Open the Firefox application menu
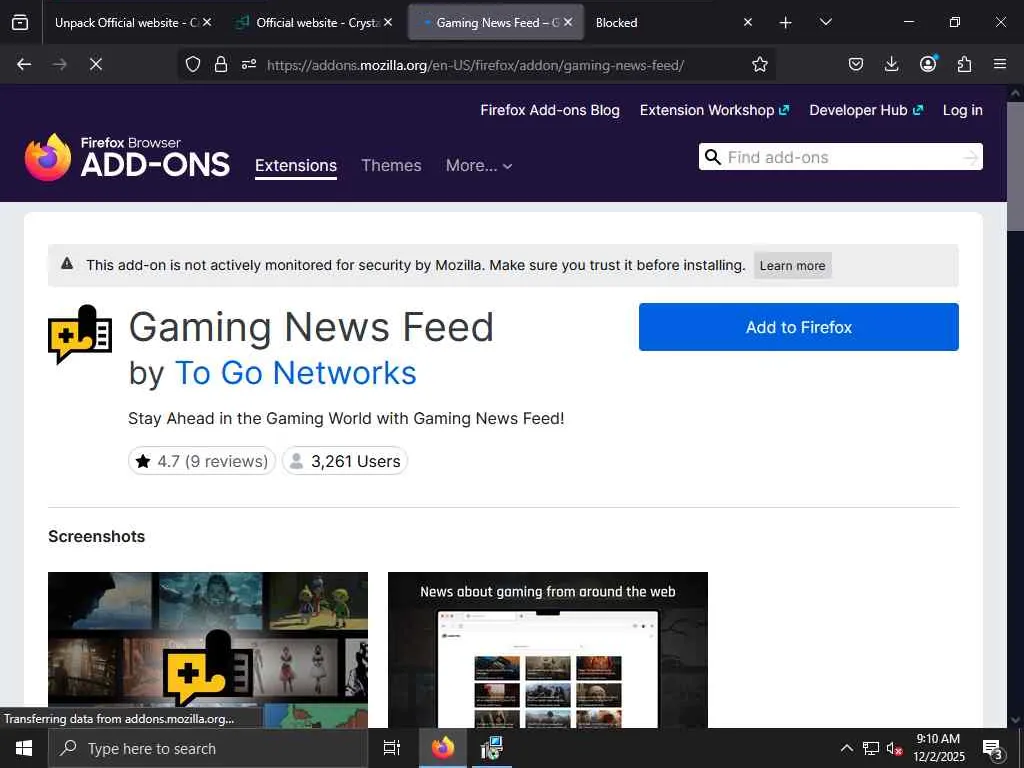Image resolution: width=1024 pixels, height=768 pixels. [1000, 64]
